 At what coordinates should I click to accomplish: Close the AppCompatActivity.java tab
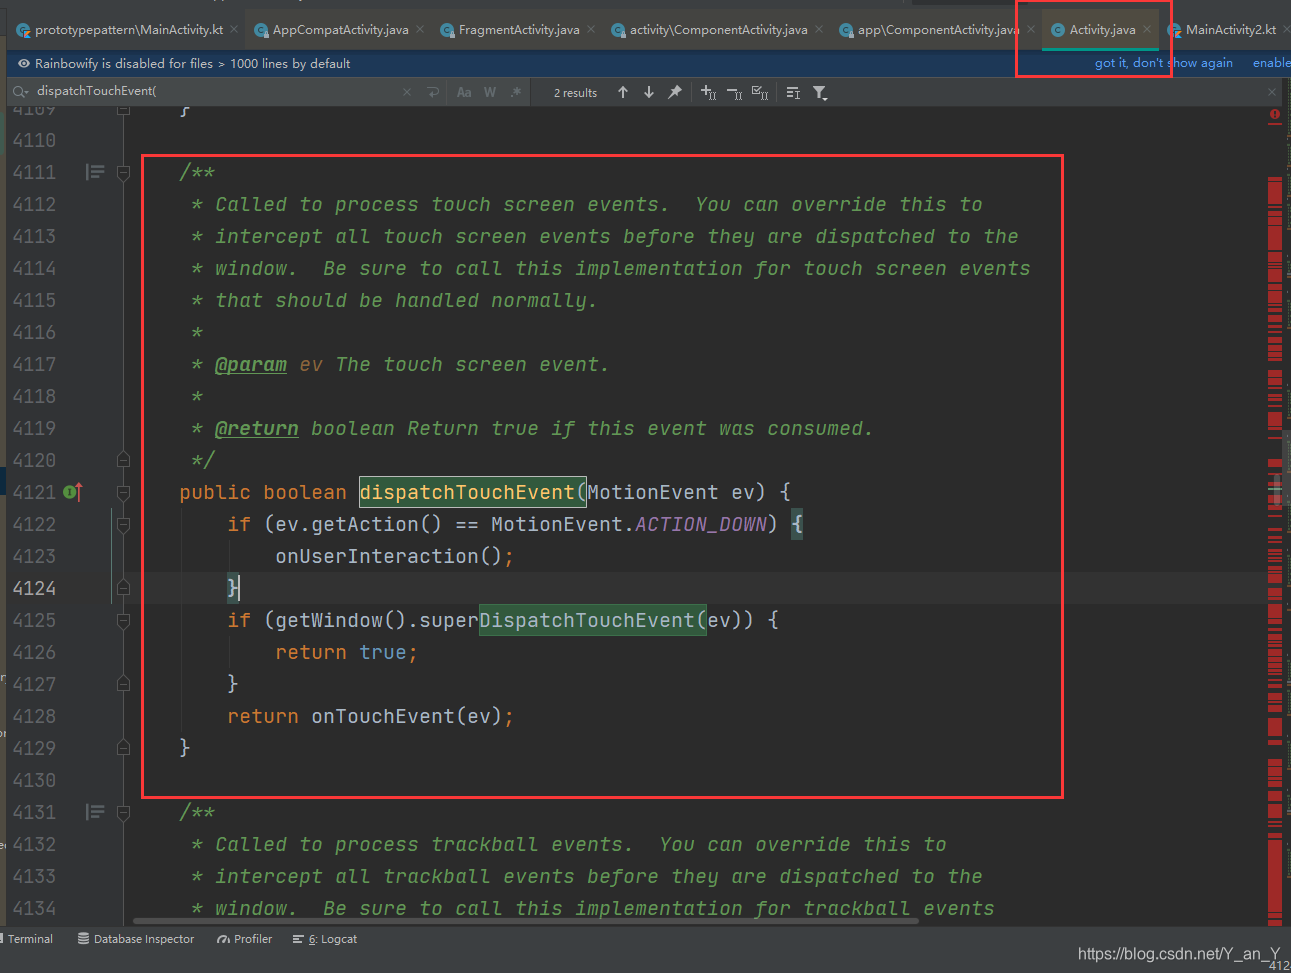[420, 29]
